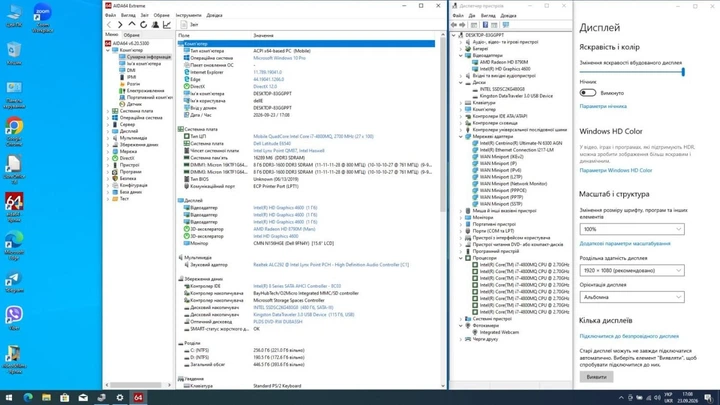720x405 pixels.
Task: Select the DMI item in AIDA64 tree
Action: pyautogui.click(x=131, y=70)
